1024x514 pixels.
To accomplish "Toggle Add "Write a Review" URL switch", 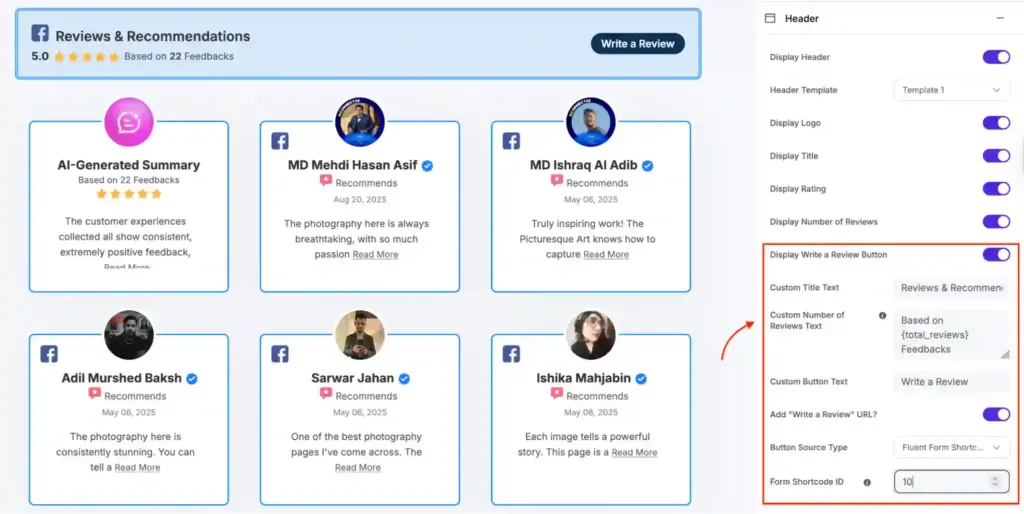I will [997, 415].
